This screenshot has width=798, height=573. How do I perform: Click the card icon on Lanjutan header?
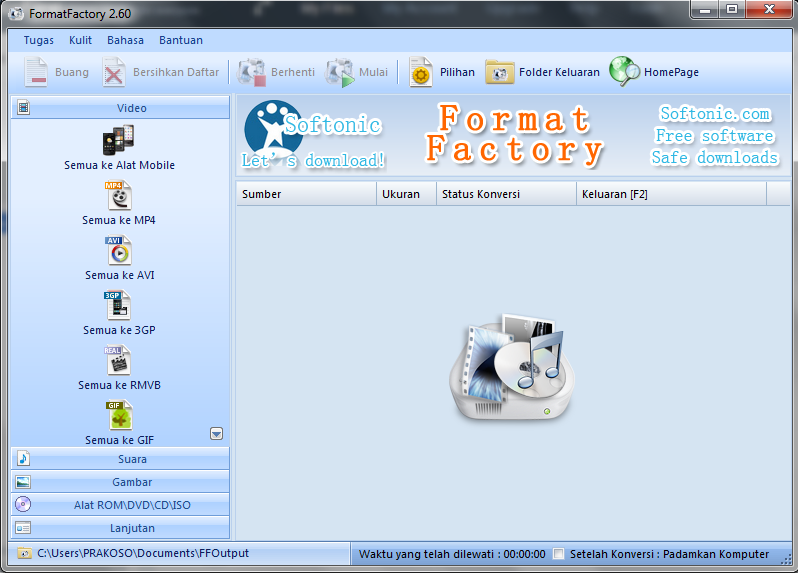(x=23, y=528)
